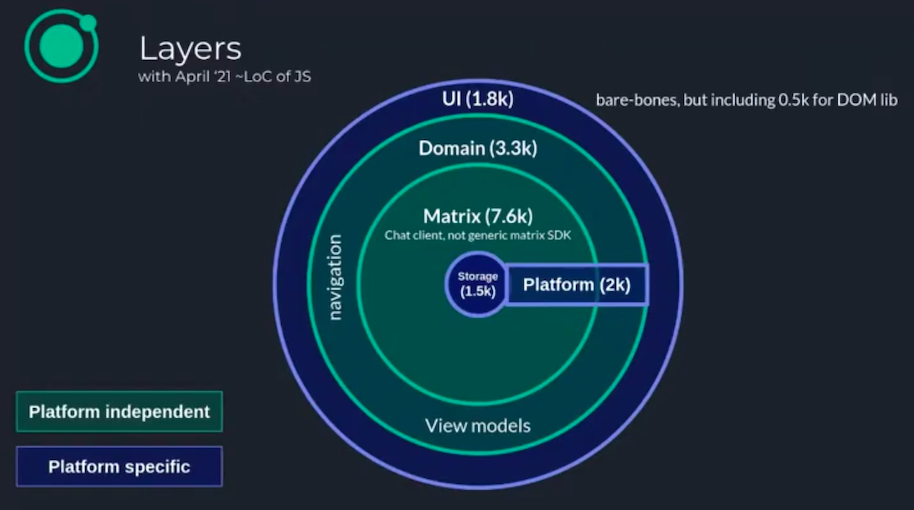Click the Platform independent legend box

click(119, 412)
